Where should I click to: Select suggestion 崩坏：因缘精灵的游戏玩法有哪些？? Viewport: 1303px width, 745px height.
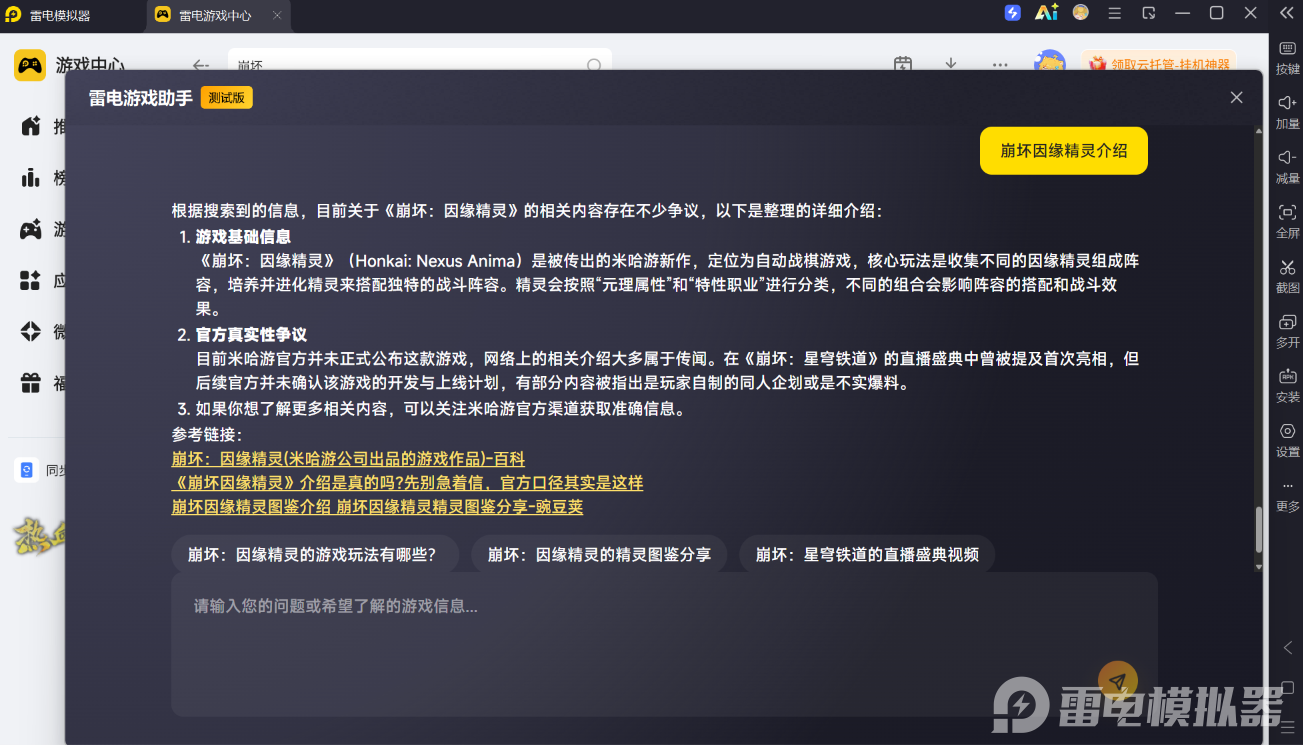pyautogui.click(x=315, y=554)
